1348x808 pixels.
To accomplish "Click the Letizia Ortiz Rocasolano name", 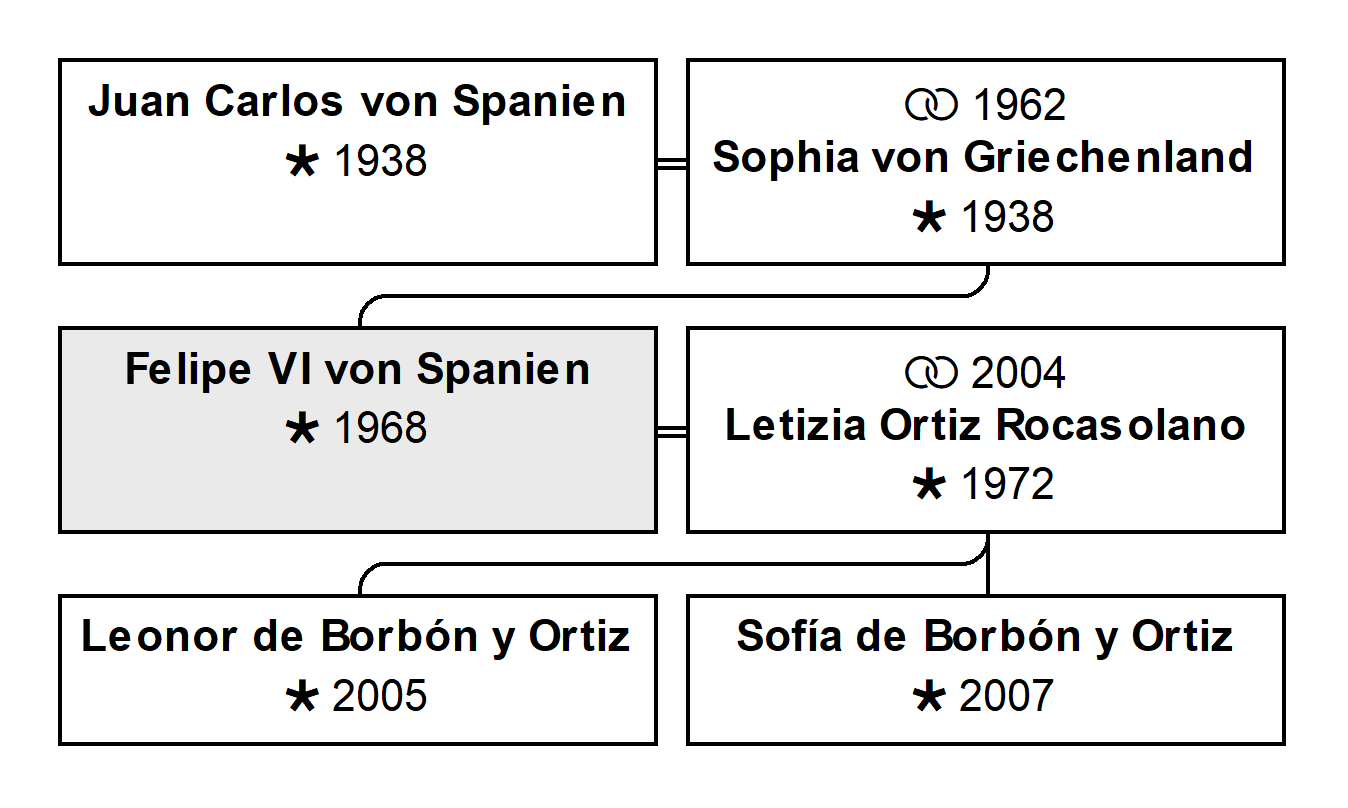I will 985,426.
